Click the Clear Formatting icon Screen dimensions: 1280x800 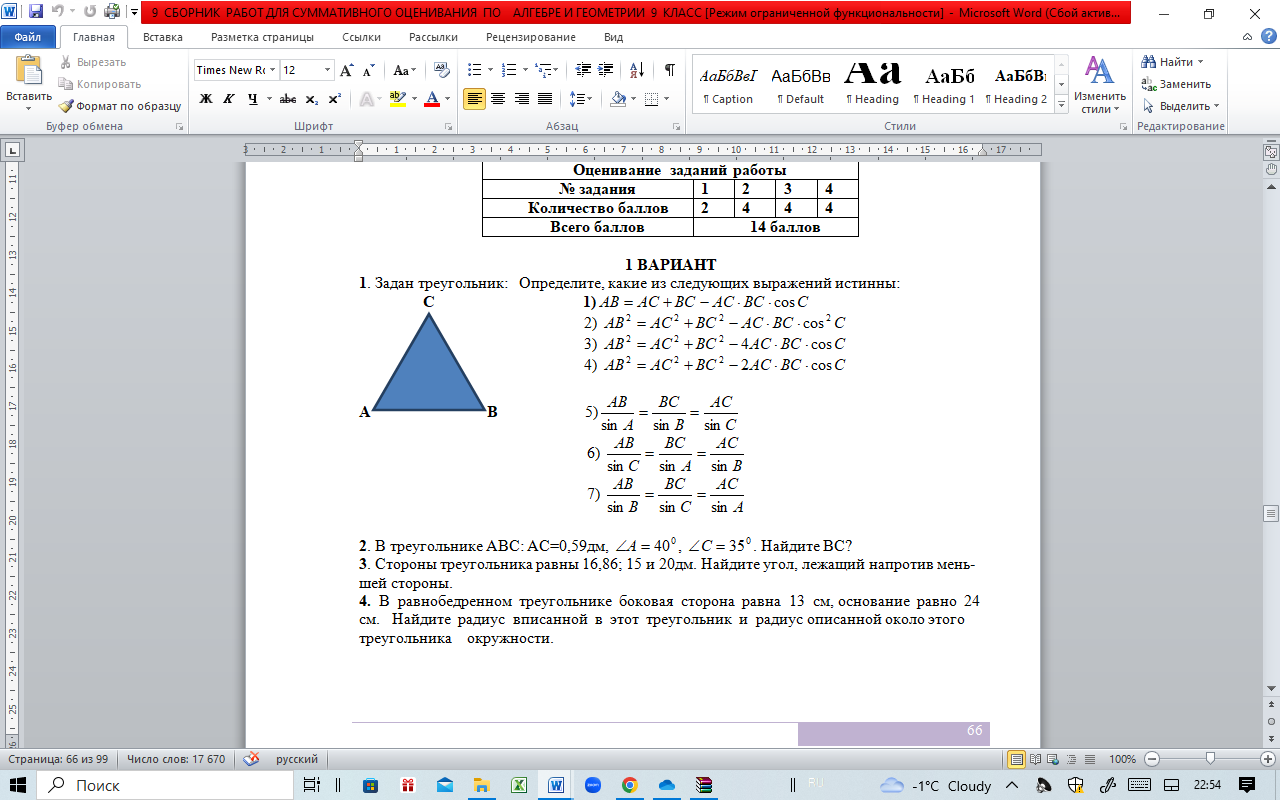441,70
